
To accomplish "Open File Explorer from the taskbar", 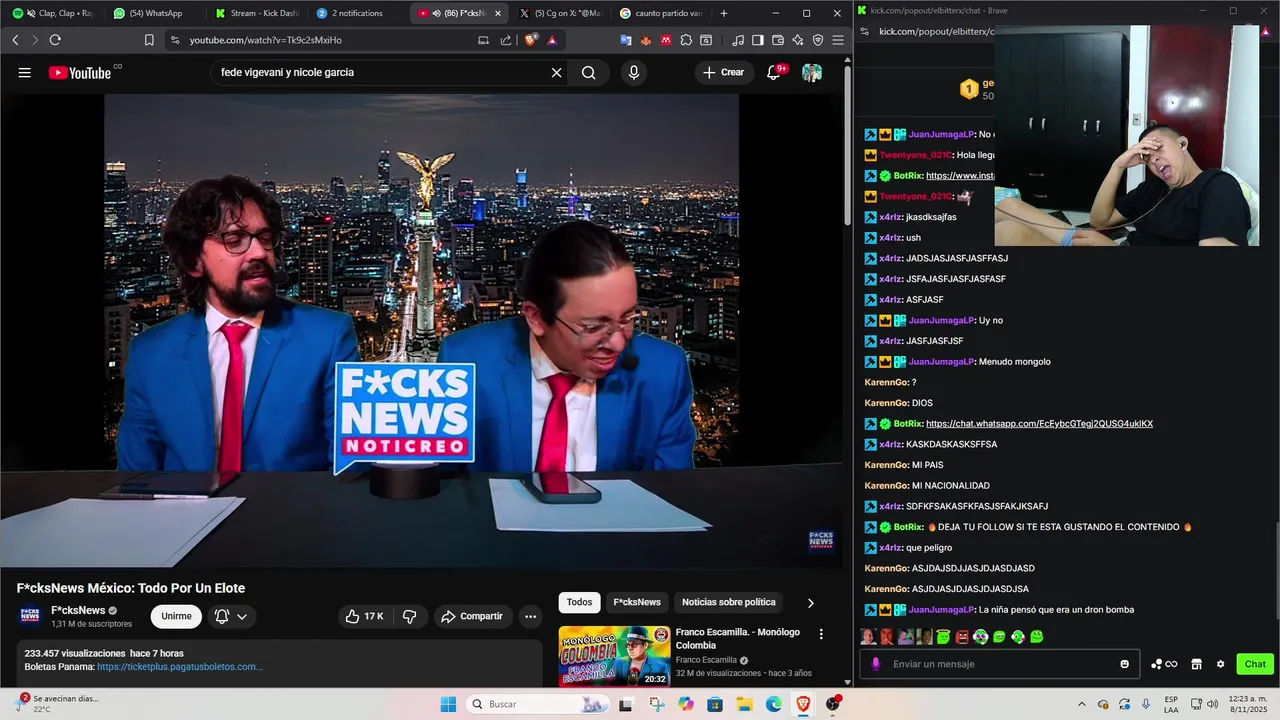I will [745, 704].
